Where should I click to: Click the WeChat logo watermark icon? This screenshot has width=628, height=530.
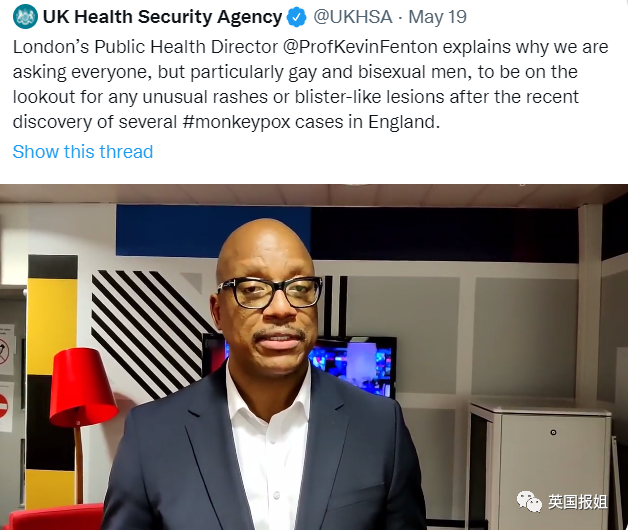[x=529, y=501]
